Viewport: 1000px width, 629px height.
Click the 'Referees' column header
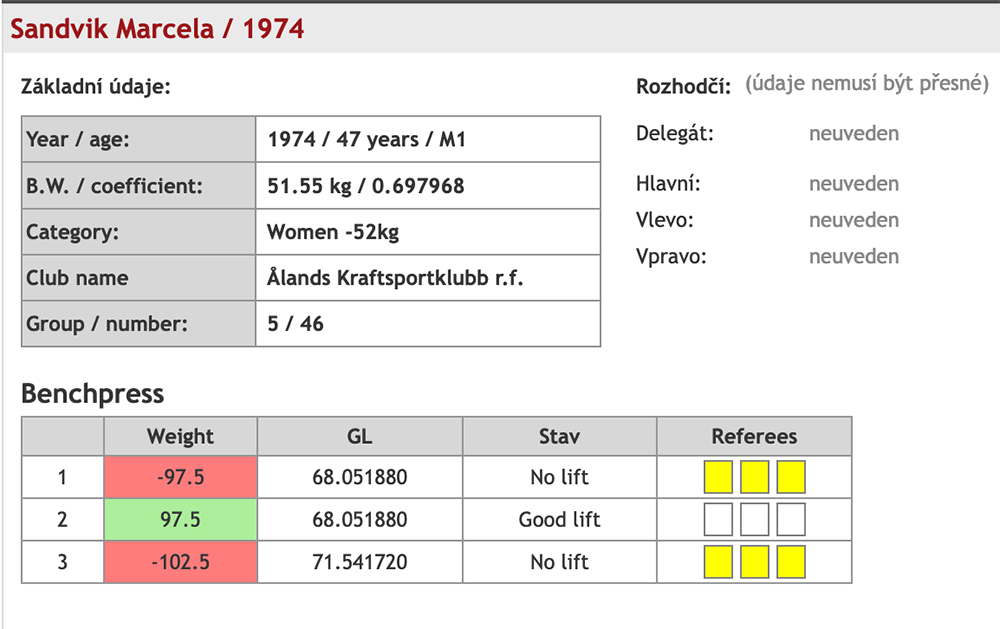754,436
